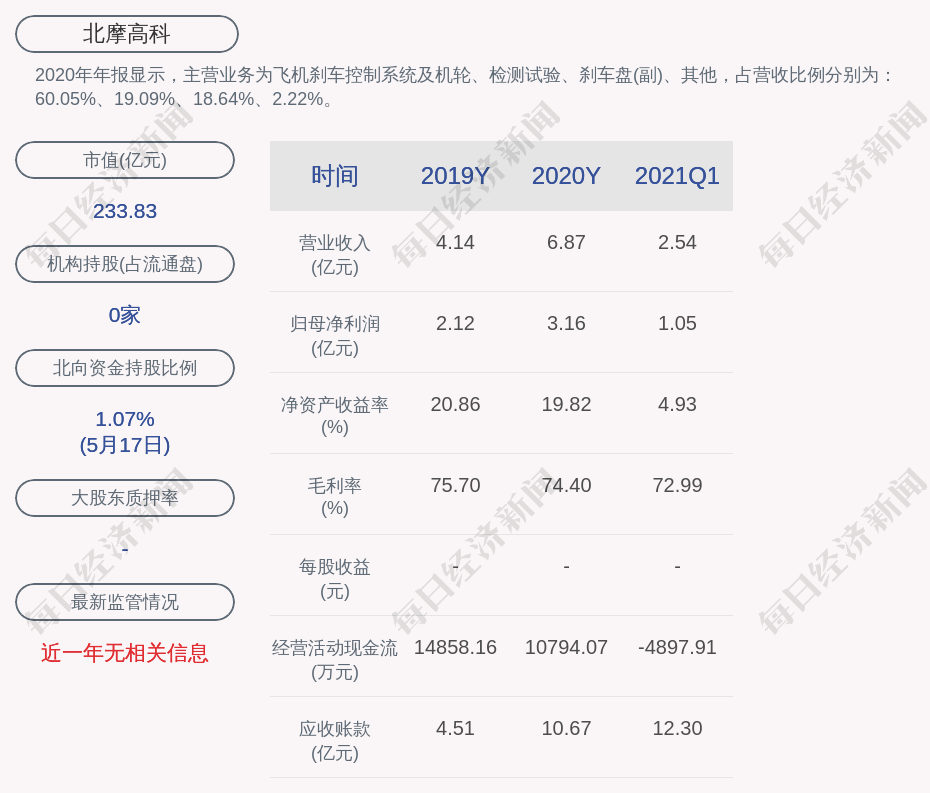Screen dimensions: 930x793
Task: Click the 2021Q1 column header
Action: pyautogui.click(x=677, y=176)
